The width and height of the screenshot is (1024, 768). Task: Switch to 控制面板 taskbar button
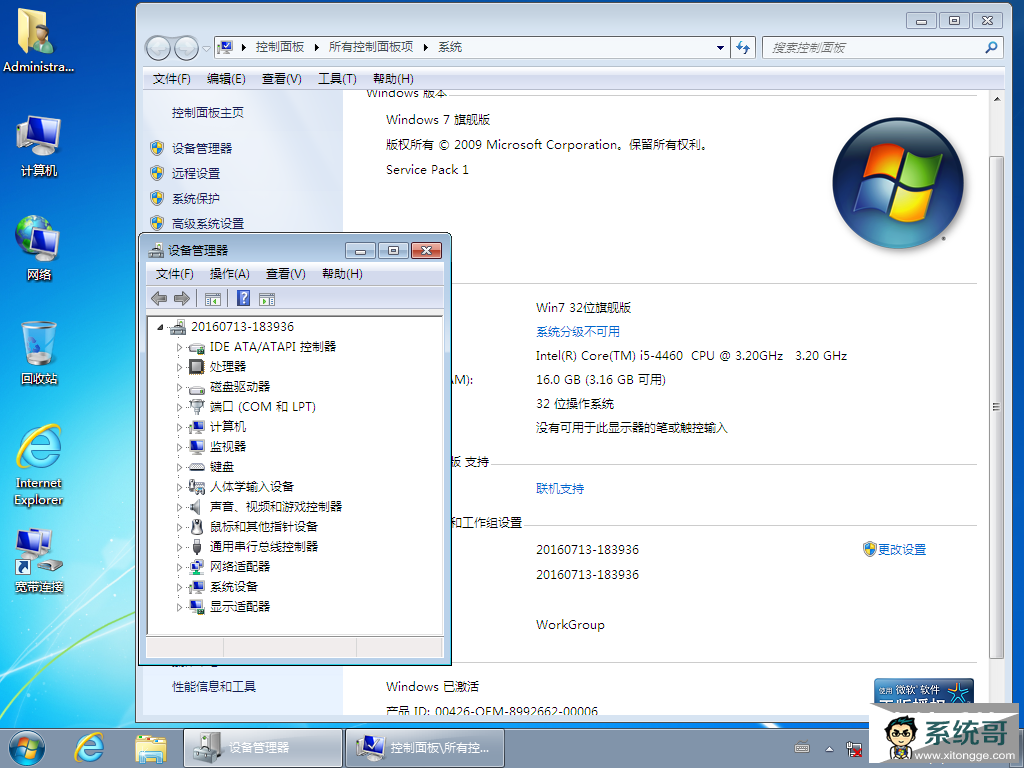tap(424, 748)
